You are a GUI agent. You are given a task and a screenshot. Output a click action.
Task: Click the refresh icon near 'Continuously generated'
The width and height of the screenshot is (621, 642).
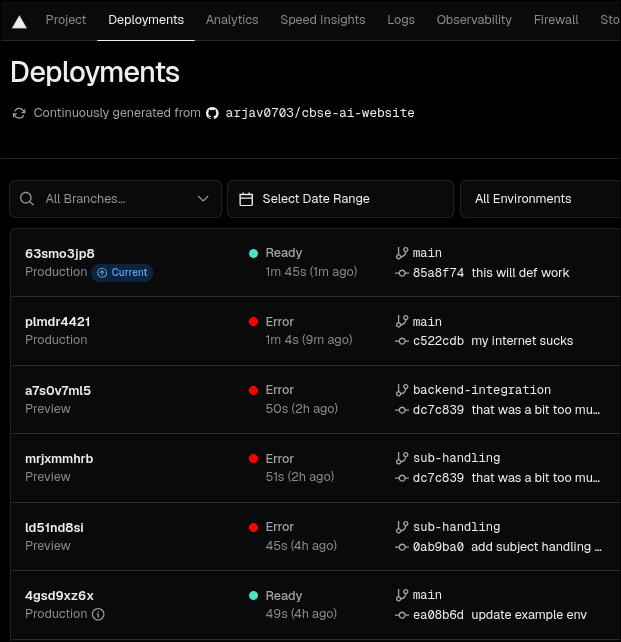point(19,113)
